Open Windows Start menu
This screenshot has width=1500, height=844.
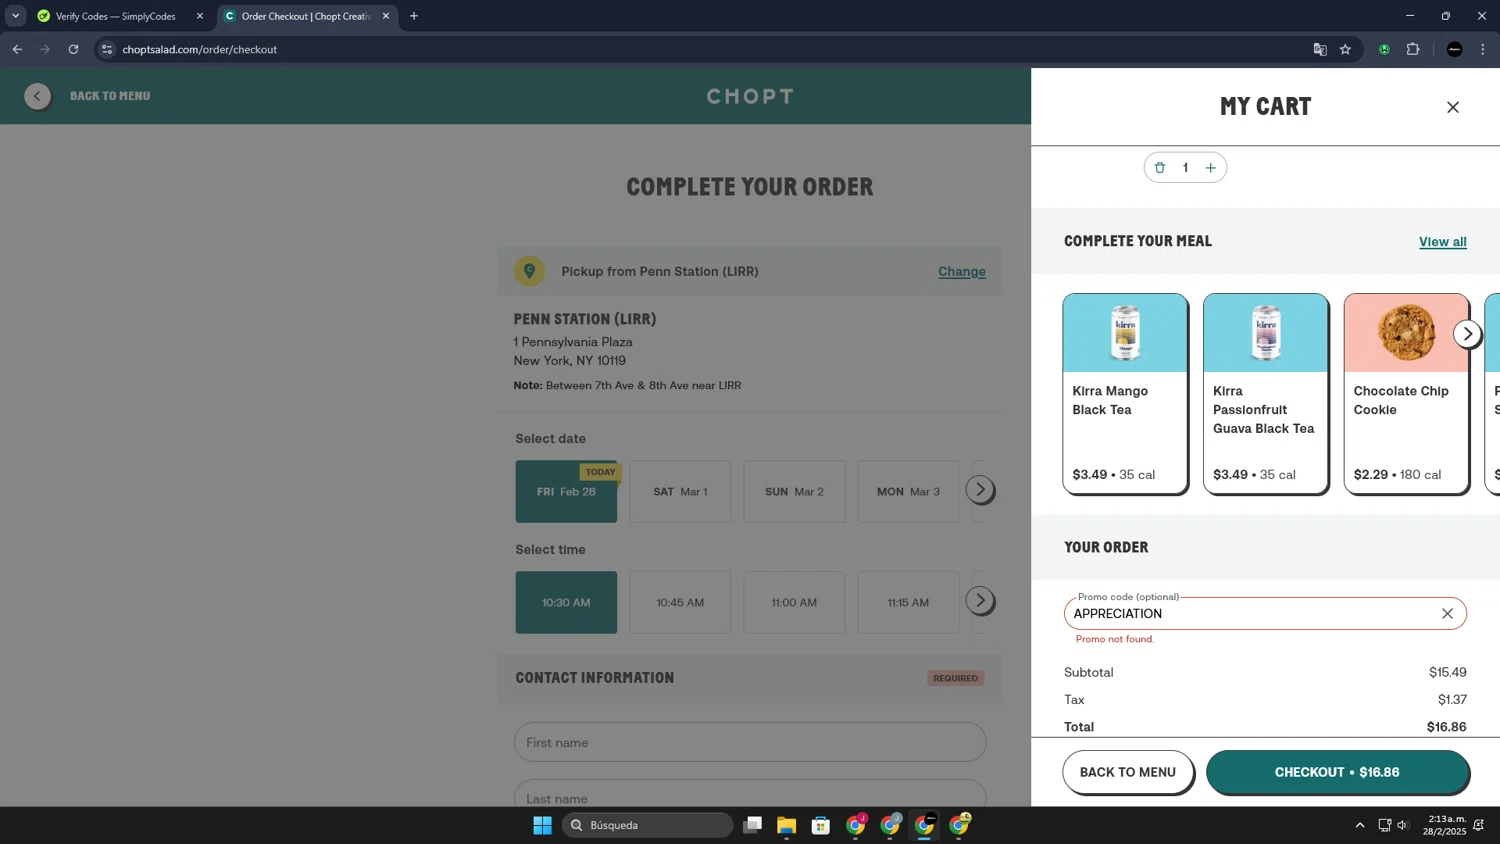tap(542, 825)
